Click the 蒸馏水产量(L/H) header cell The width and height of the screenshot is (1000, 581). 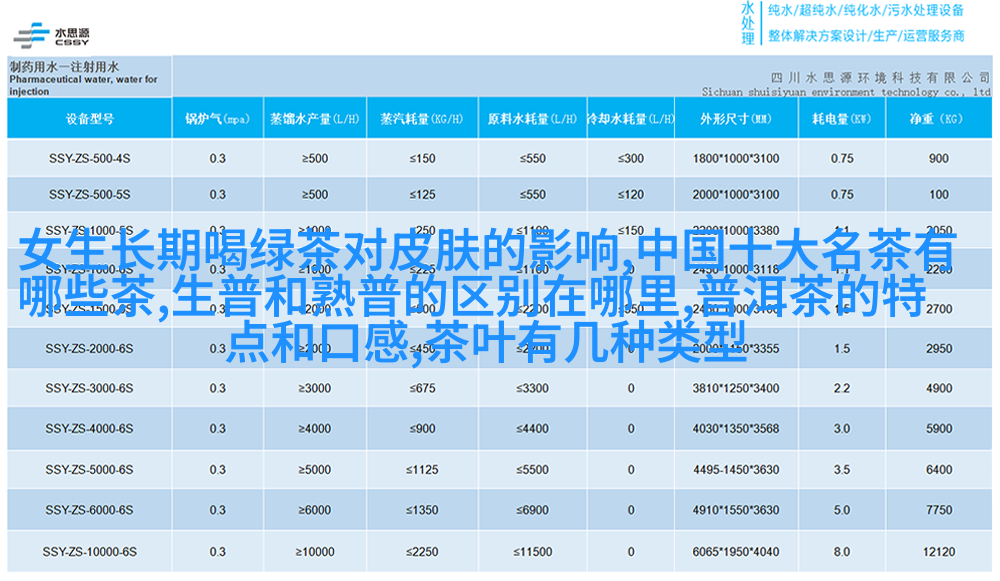pos(314,119)
